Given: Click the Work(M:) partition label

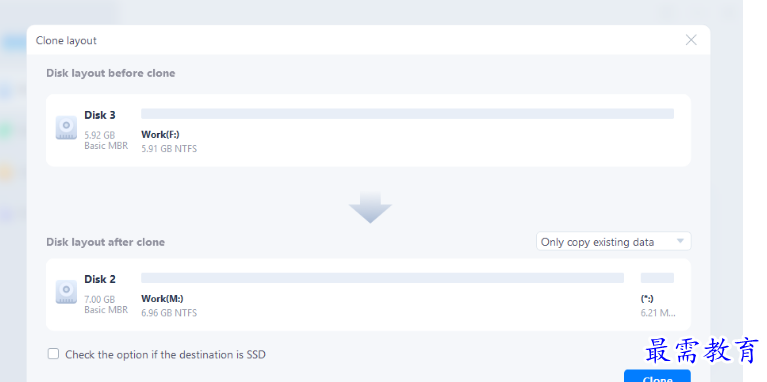Looking at the screenshot, I should [162, 298].
